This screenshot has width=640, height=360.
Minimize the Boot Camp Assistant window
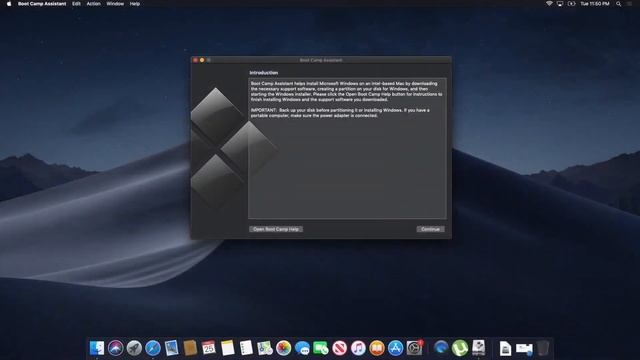point(202,60)
